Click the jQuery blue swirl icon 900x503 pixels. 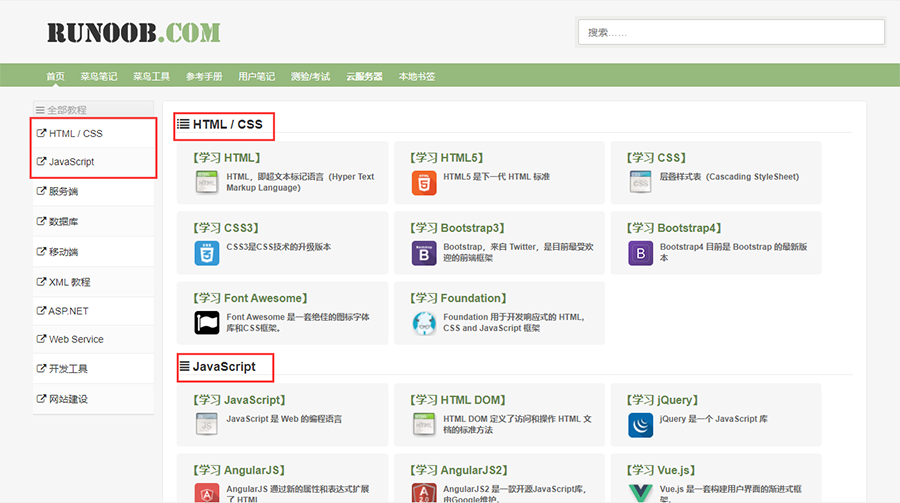[x=641, y=425]
